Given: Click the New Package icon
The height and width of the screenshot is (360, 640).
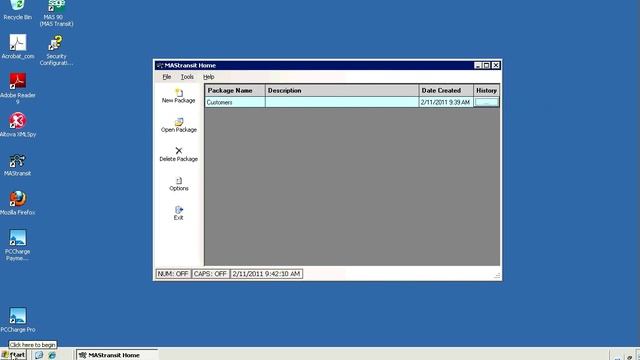Looking at the screenshot, I should pyautogui.click(x=179, y=93).
